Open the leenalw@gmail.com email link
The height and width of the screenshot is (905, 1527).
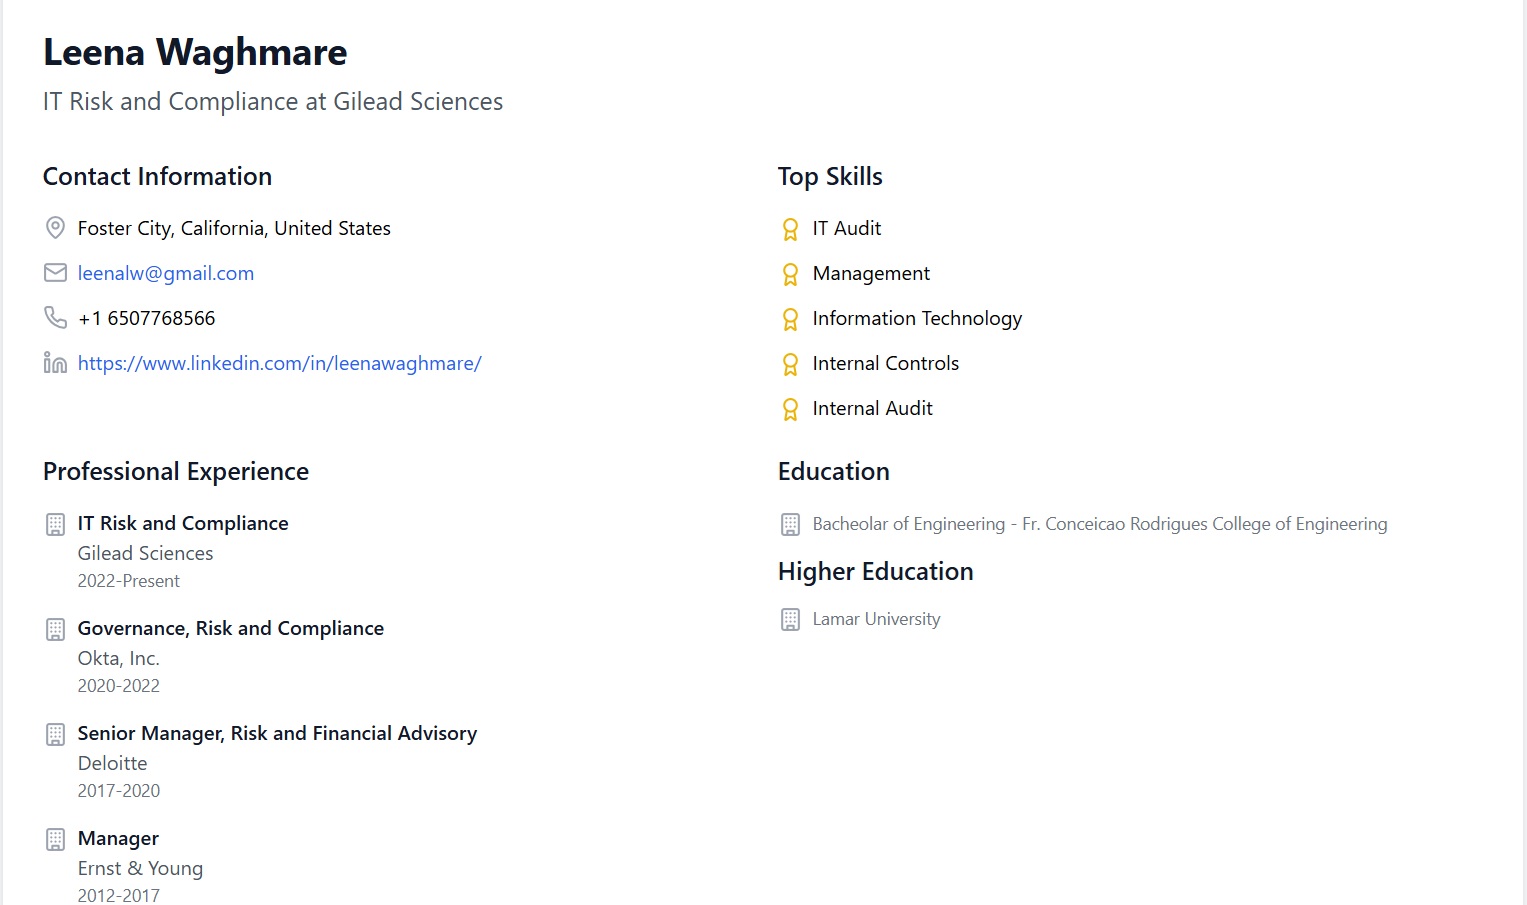click(x=166, y=273)
